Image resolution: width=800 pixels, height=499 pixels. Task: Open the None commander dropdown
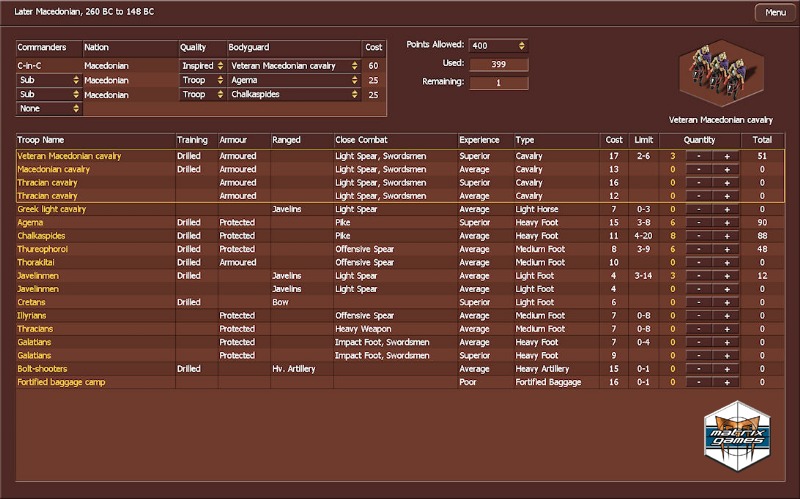pos(49,108)
